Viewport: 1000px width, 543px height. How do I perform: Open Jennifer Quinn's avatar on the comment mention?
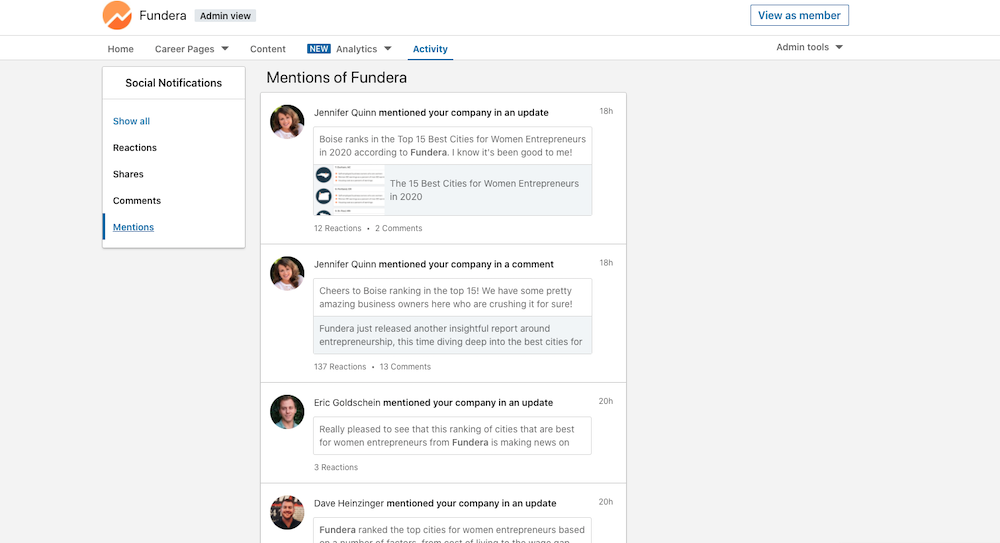(287, 274)
